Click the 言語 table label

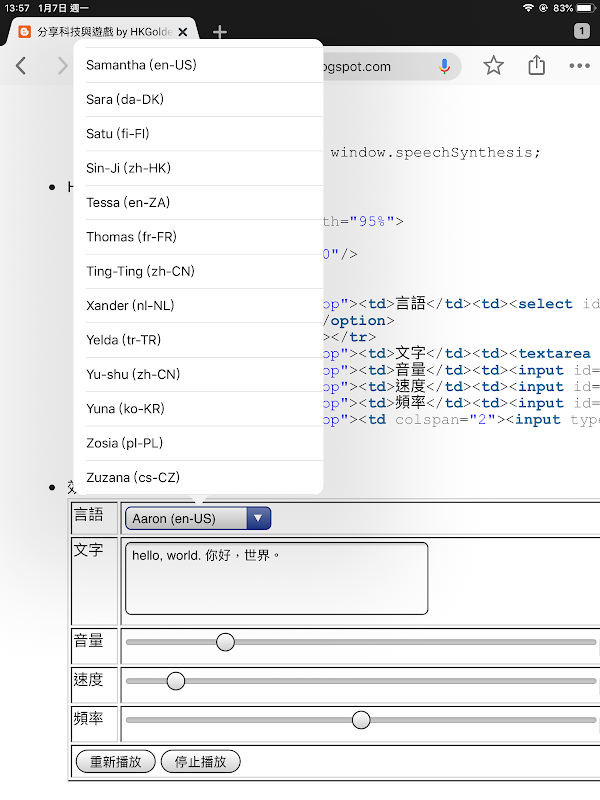88,514
